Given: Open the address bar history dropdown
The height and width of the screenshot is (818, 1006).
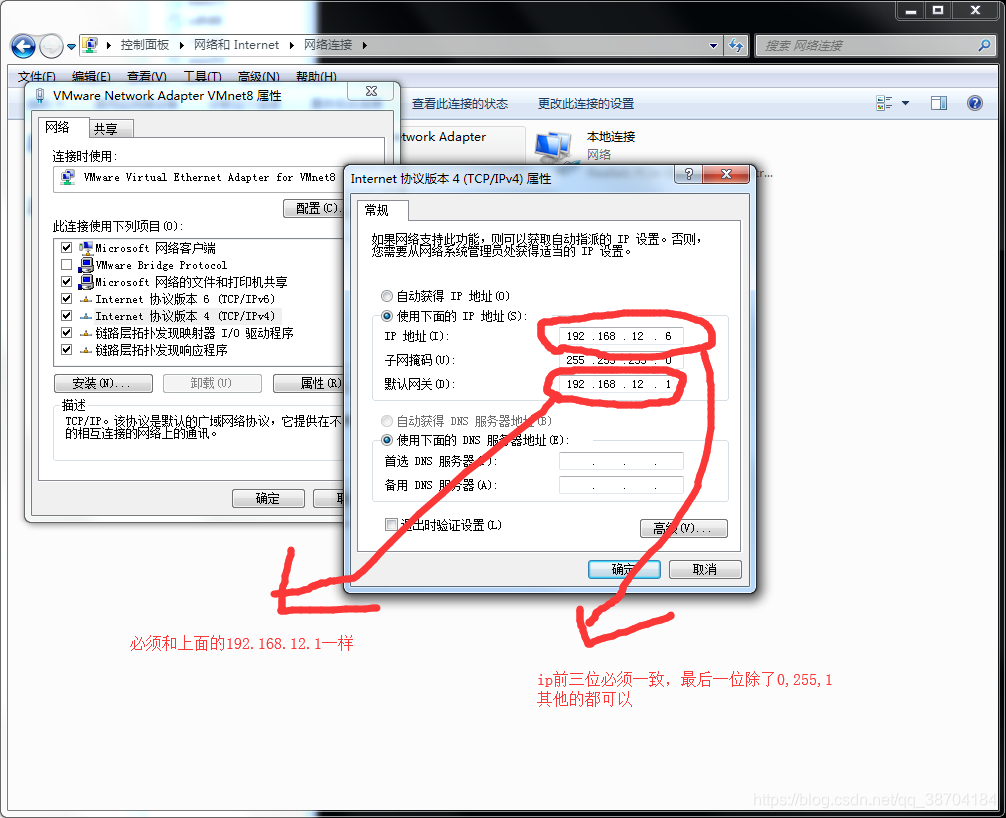Looking at the screenshot, I should pyautogui.click(x=713, y=46).
